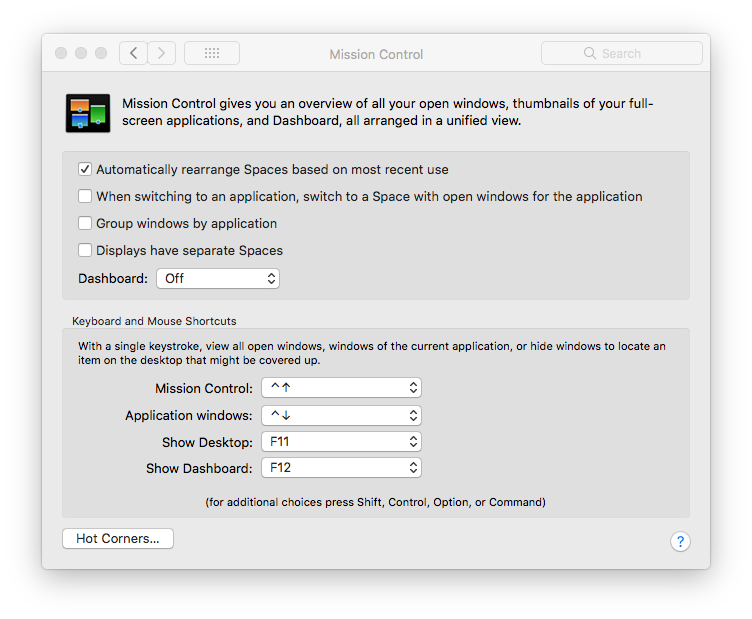Uncheck Automatically rearrange Spaces based on recent use
The image size is (752, 619).
point(85,169)
